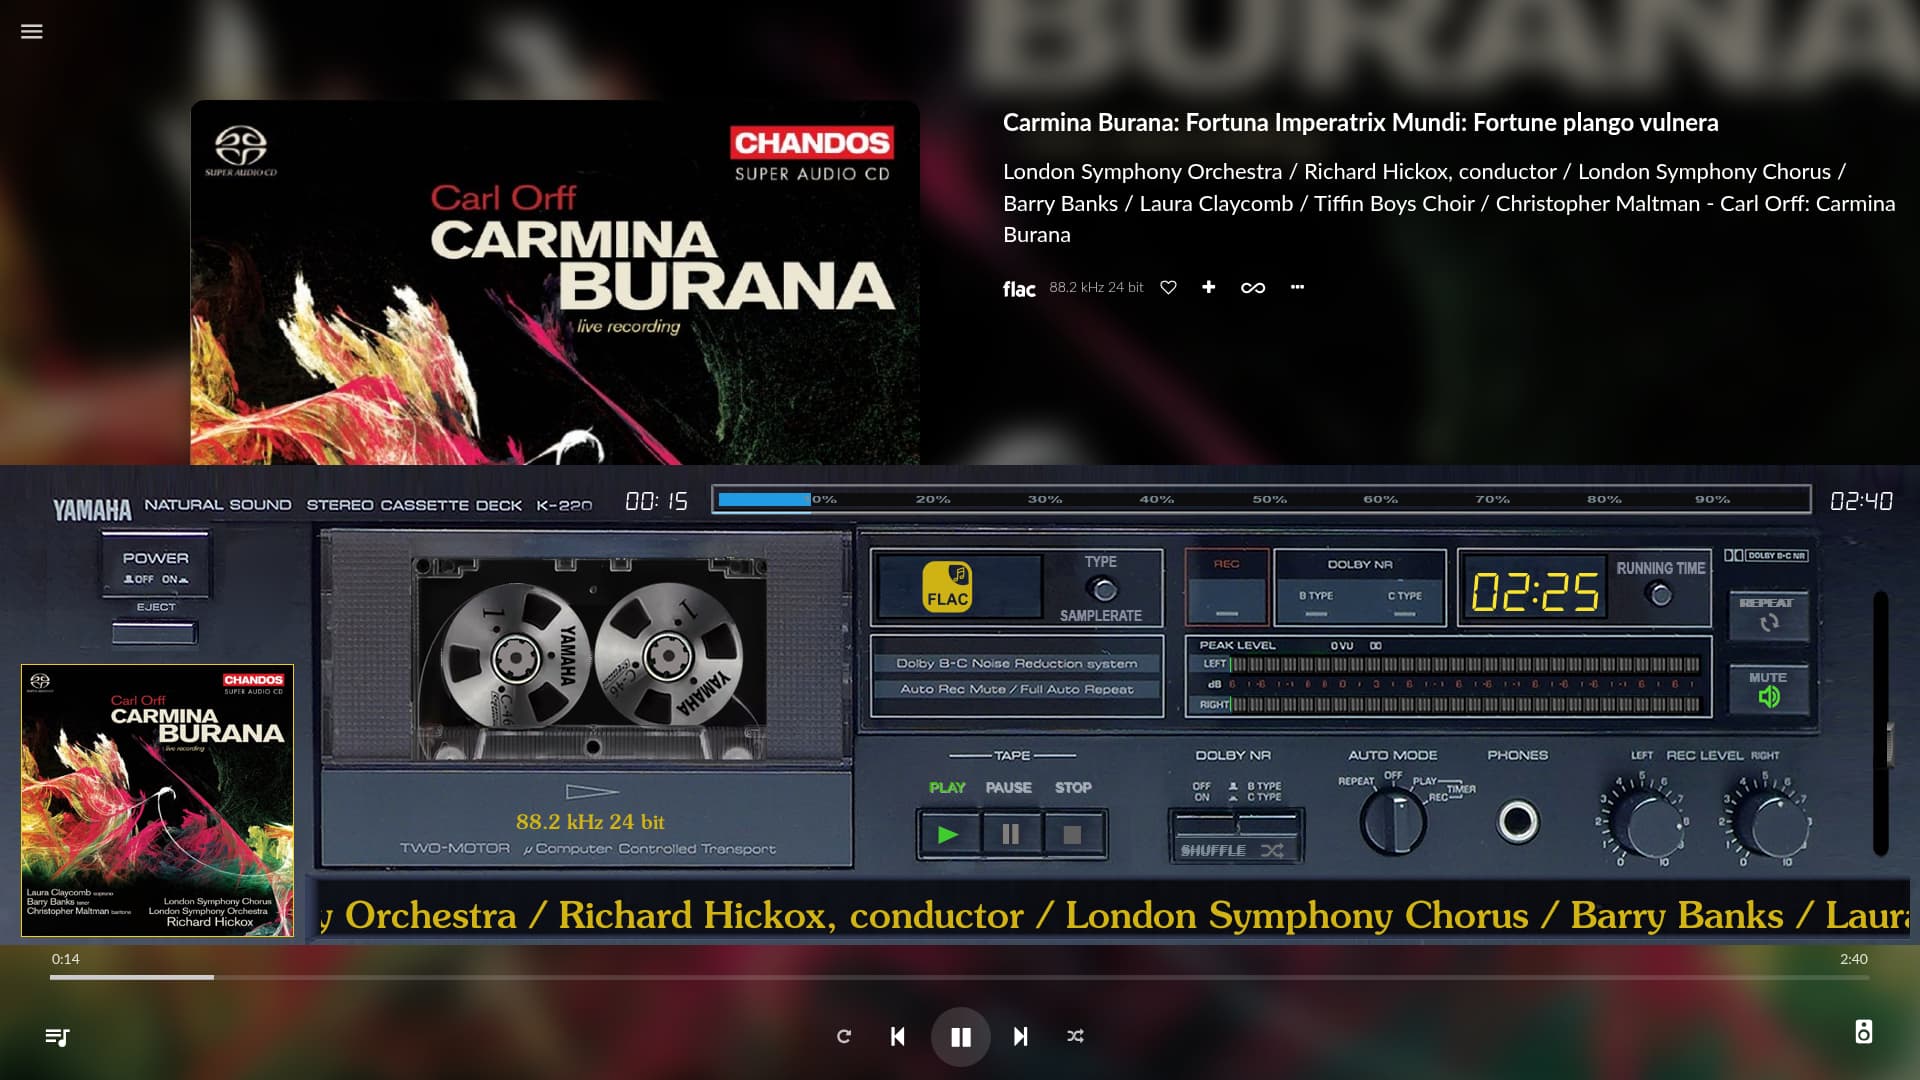
Task: Open the play queue icon
Action: (57, 1037)
